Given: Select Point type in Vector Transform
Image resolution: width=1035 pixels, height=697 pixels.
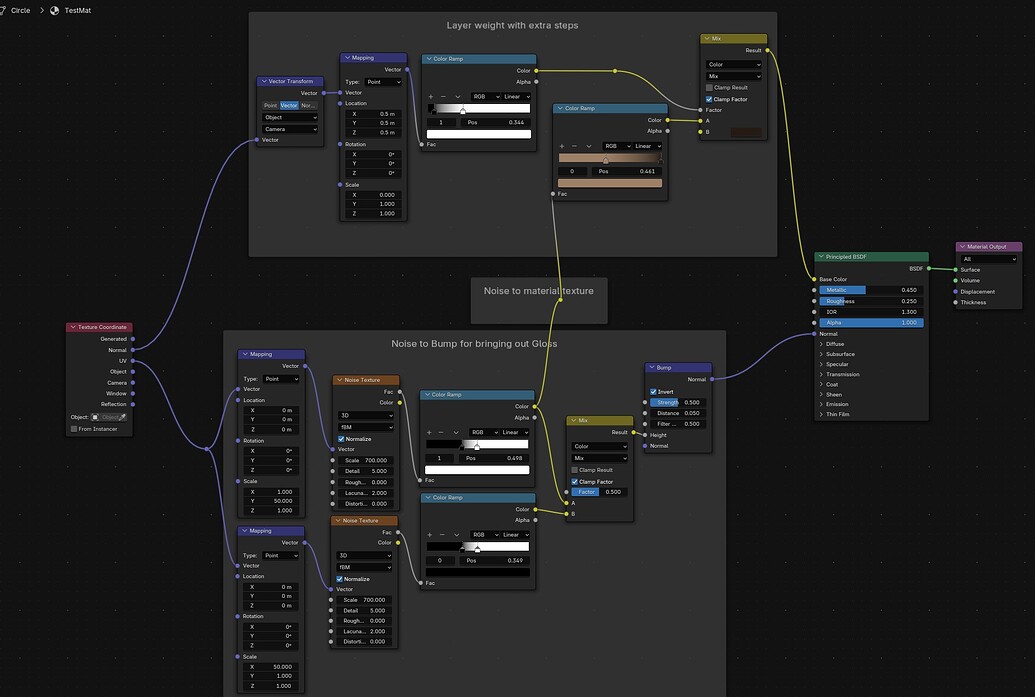Looking at the screenshot, I should tap(271, 106).
